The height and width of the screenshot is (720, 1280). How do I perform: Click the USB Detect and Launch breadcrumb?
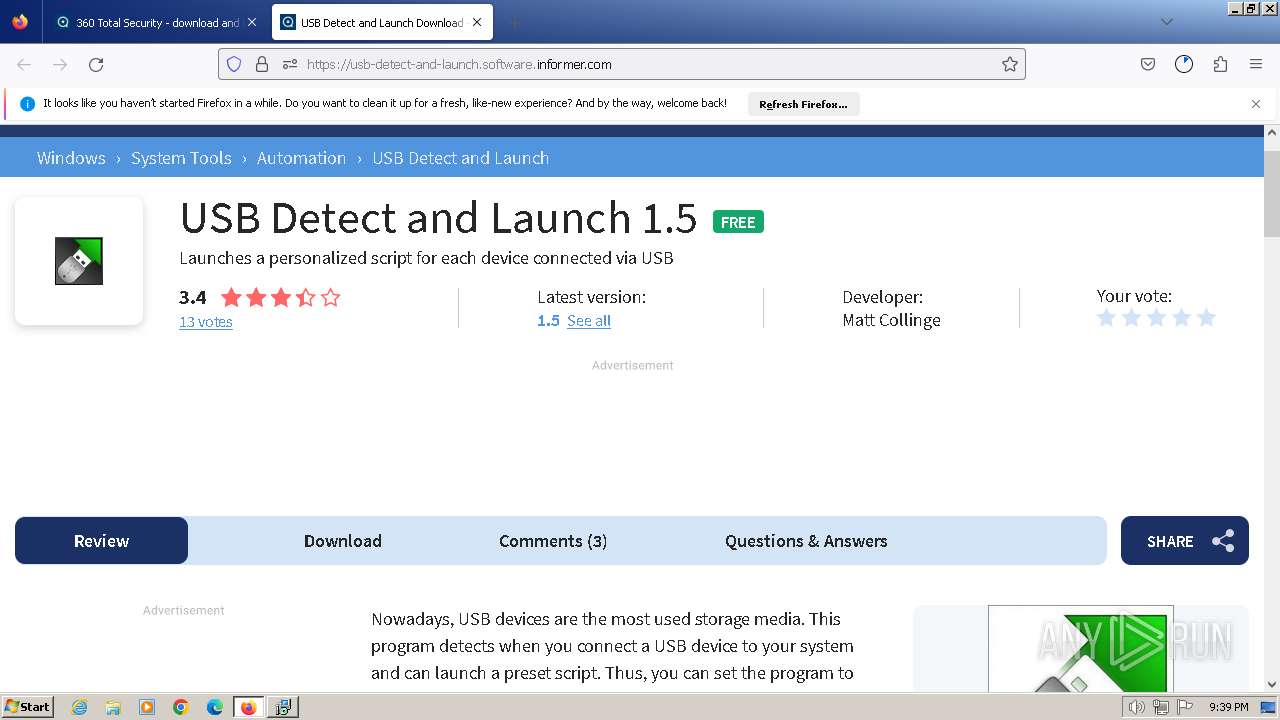click(460, 158)
